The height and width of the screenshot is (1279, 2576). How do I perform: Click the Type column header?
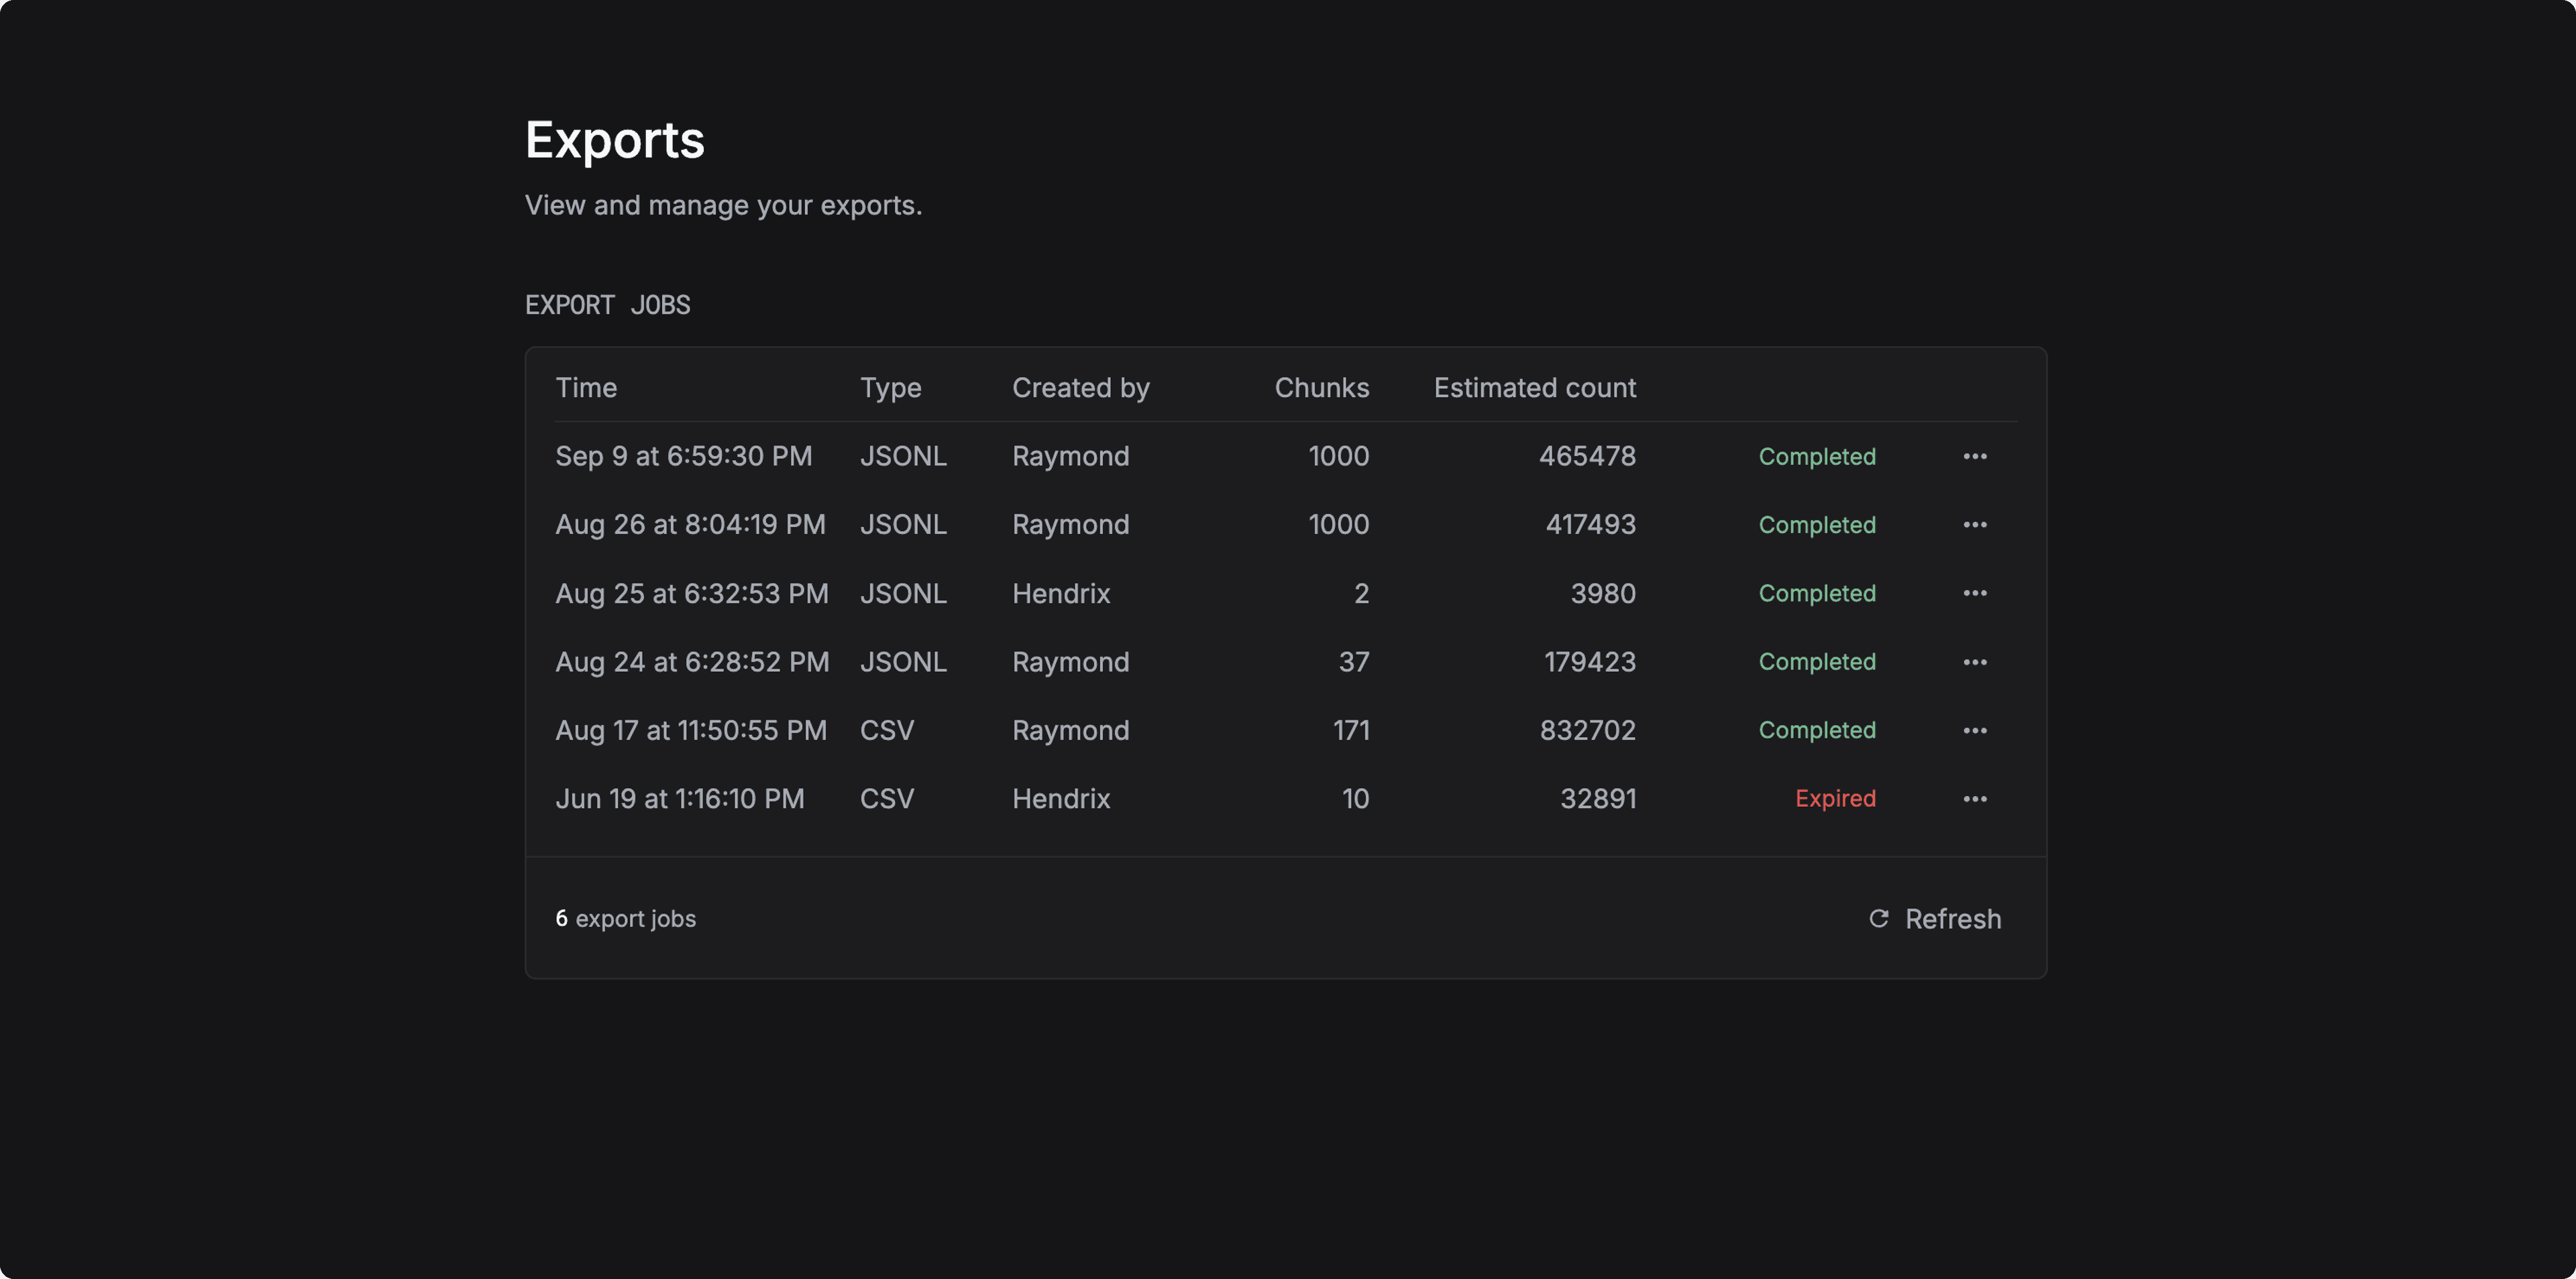890,388
